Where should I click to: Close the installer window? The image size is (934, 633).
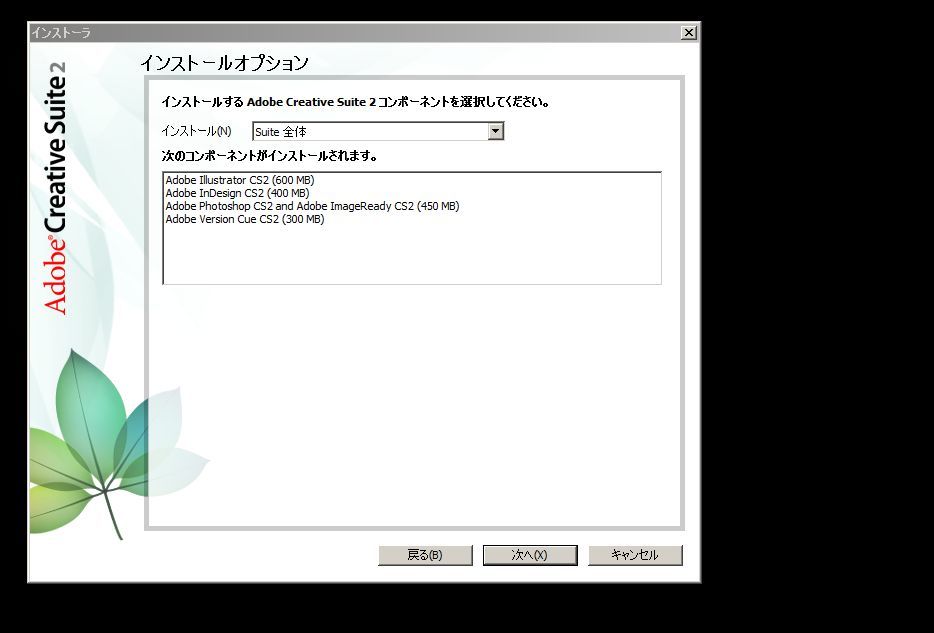coord(688,32)
